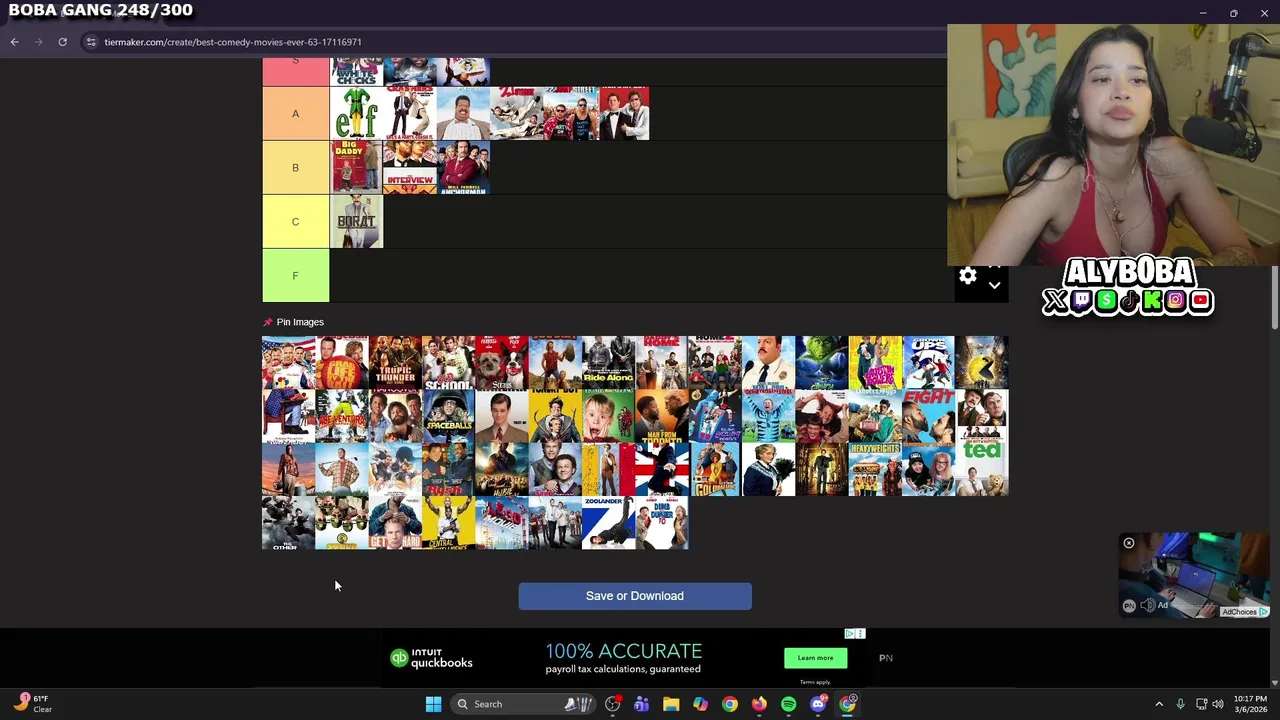The image size is (1280, 720).
Task: Select the green F tier label
Action: 295,275
